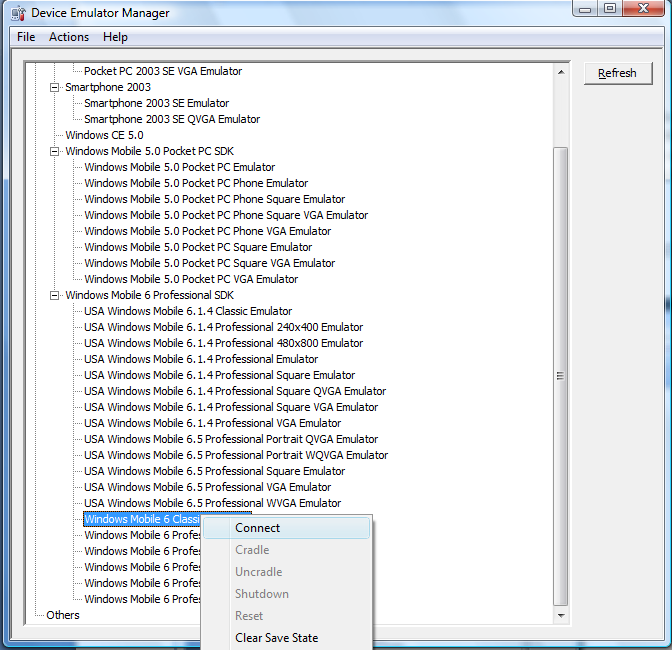
Task: Select USA 6.1.4 Professional Square Emulator
Action: [x=219, y=375]
